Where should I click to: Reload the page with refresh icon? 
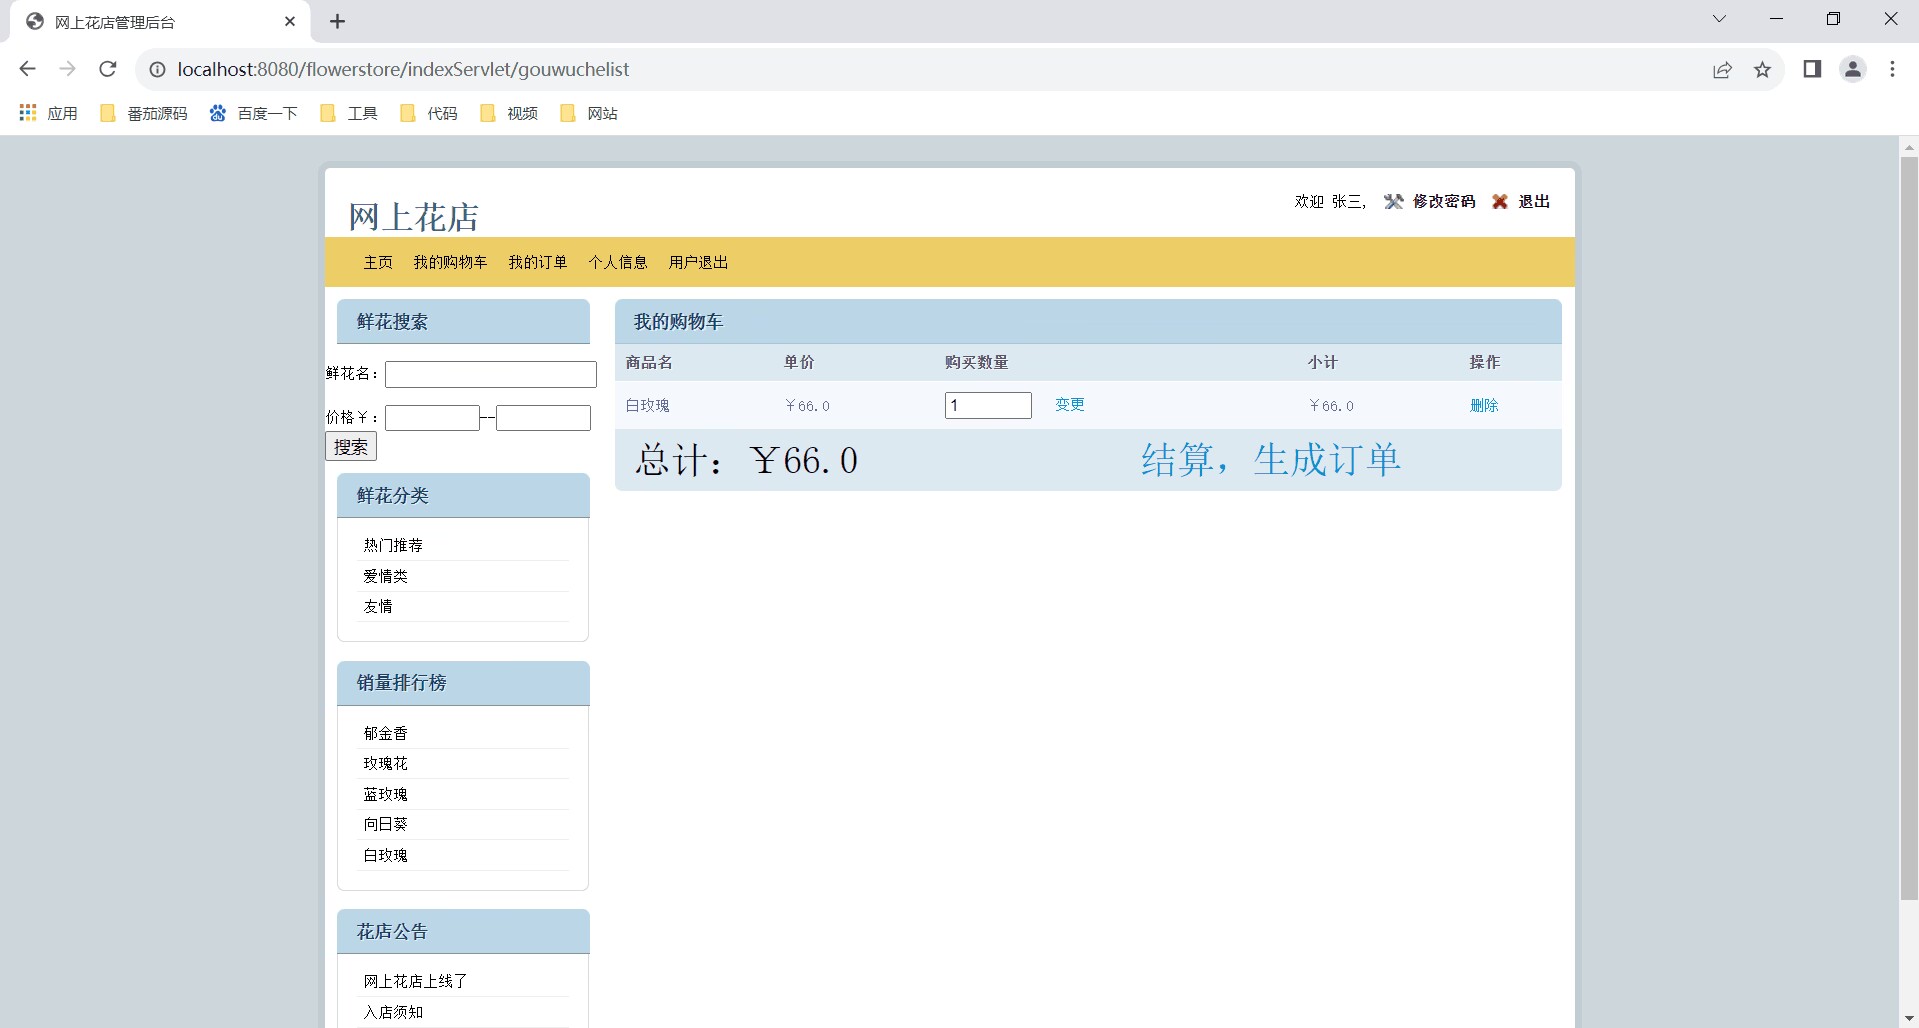pyautogui.click(x=108, y=69)
